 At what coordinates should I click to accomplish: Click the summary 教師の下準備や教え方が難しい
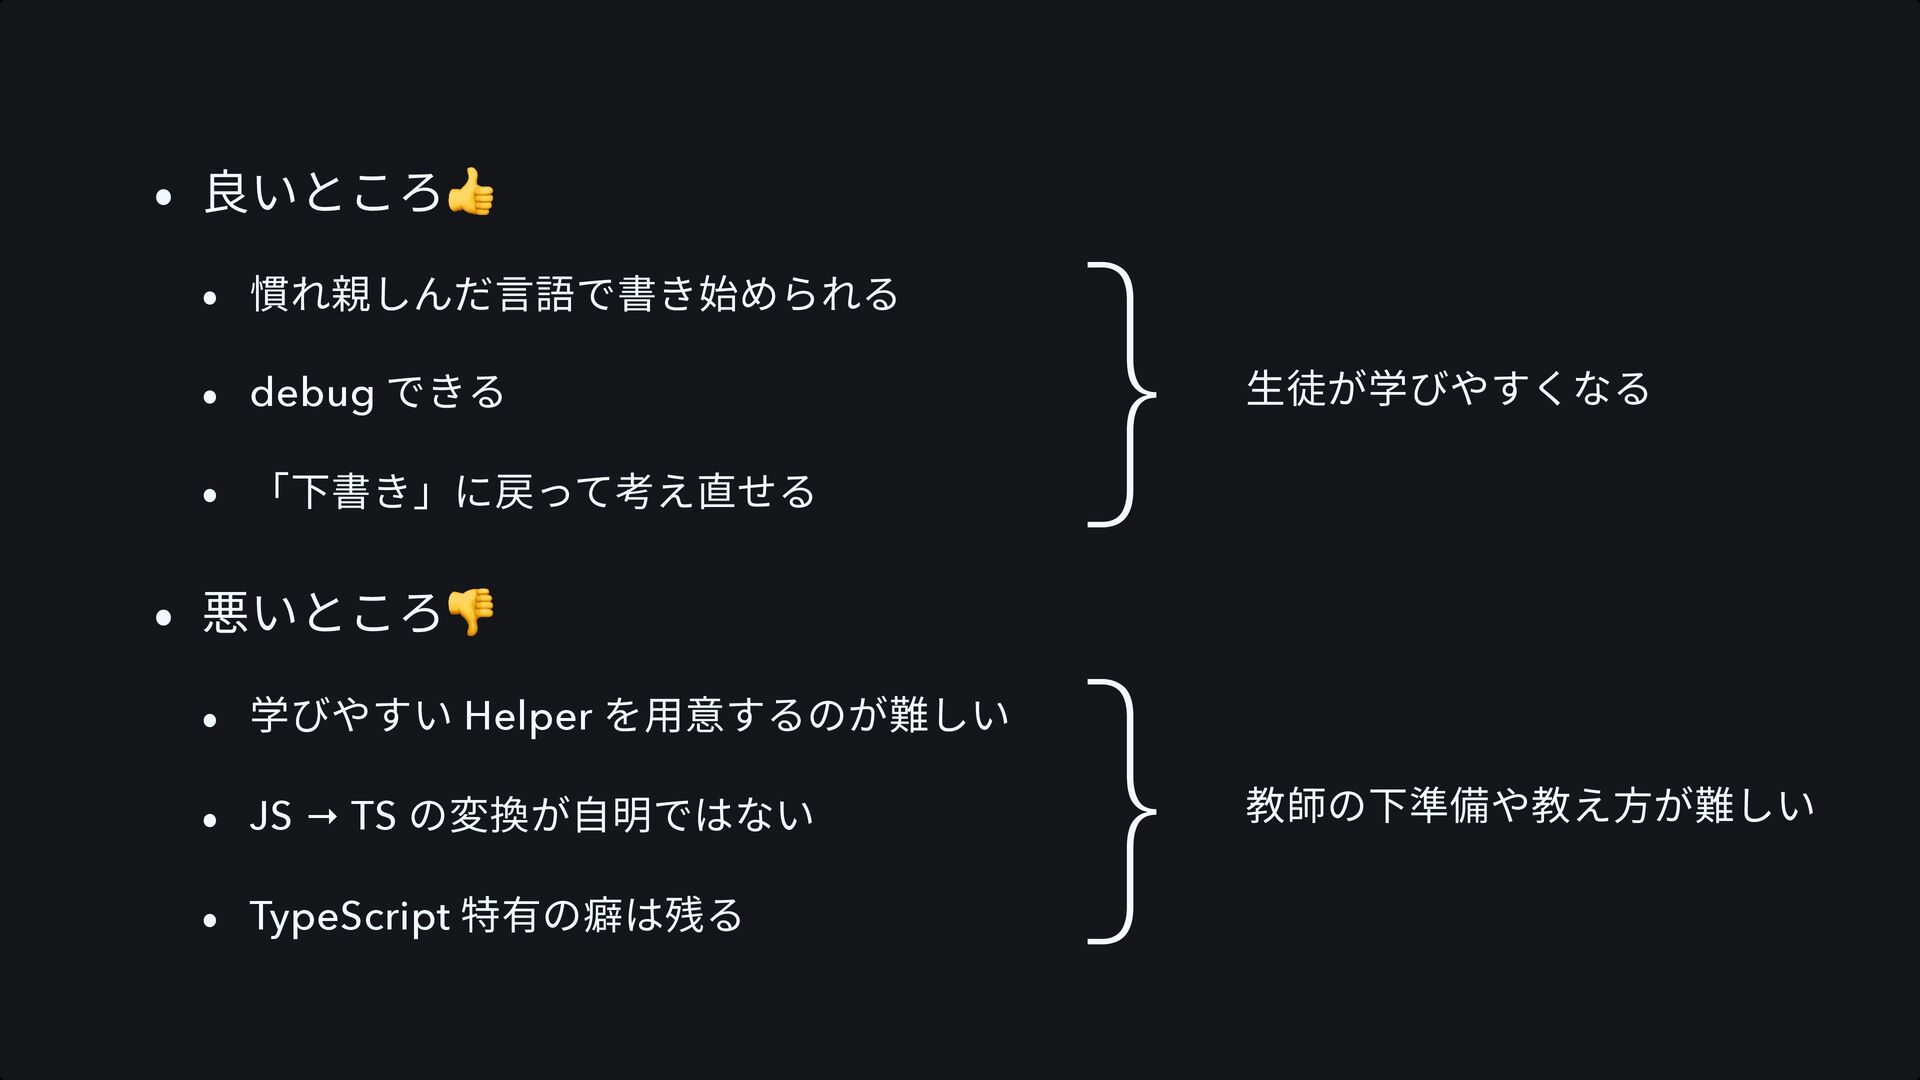tap(1530, 806)
